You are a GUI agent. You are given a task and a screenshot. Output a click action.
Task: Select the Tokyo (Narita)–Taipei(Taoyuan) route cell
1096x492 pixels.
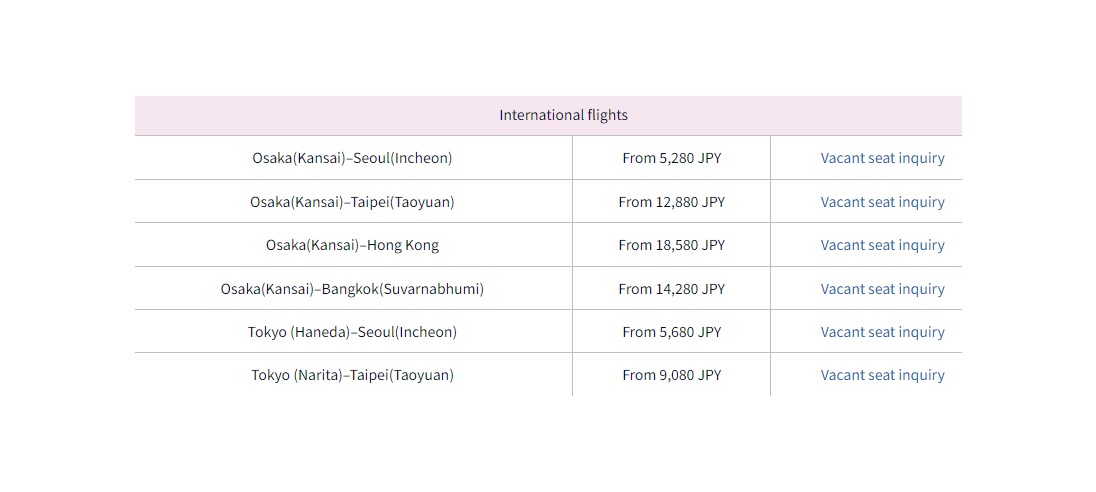coord(353,375)
